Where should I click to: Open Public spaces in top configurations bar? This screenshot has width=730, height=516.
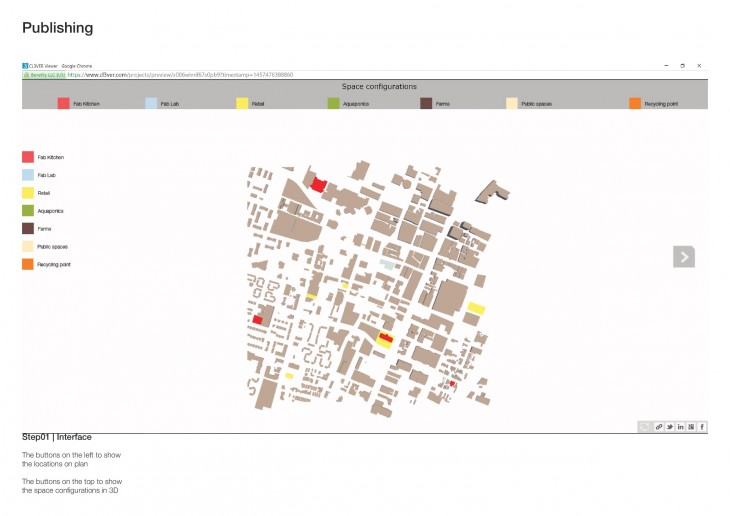512,103
